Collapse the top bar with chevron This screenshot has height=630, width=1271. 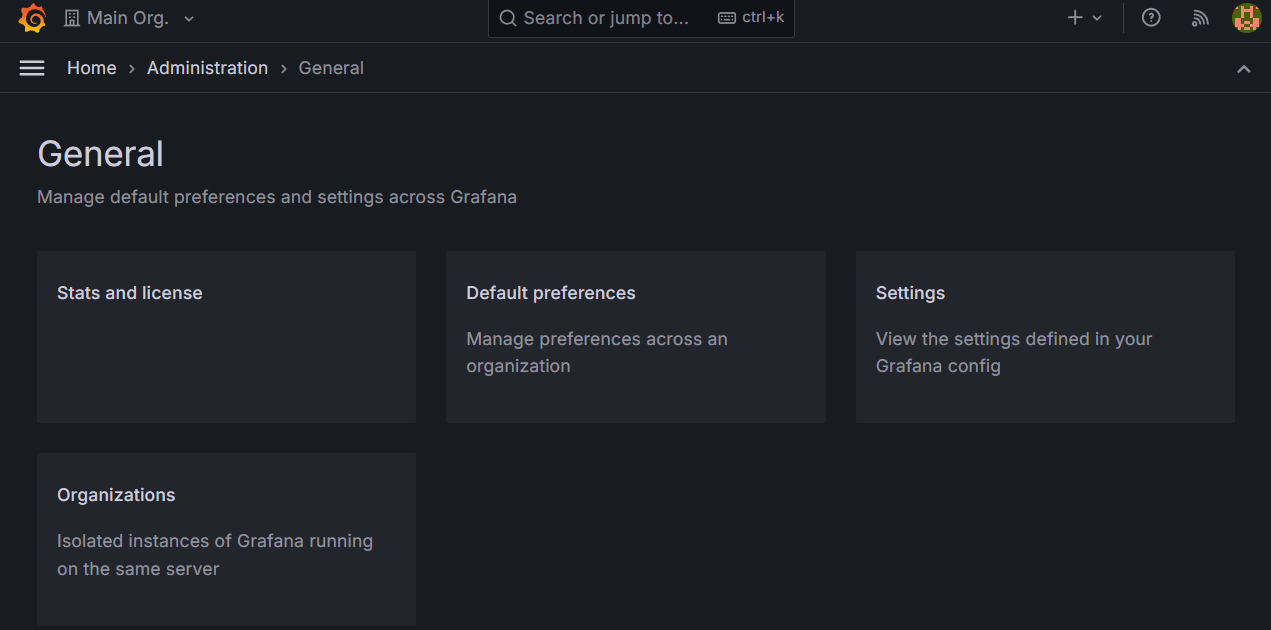[x=1244, y=68]
